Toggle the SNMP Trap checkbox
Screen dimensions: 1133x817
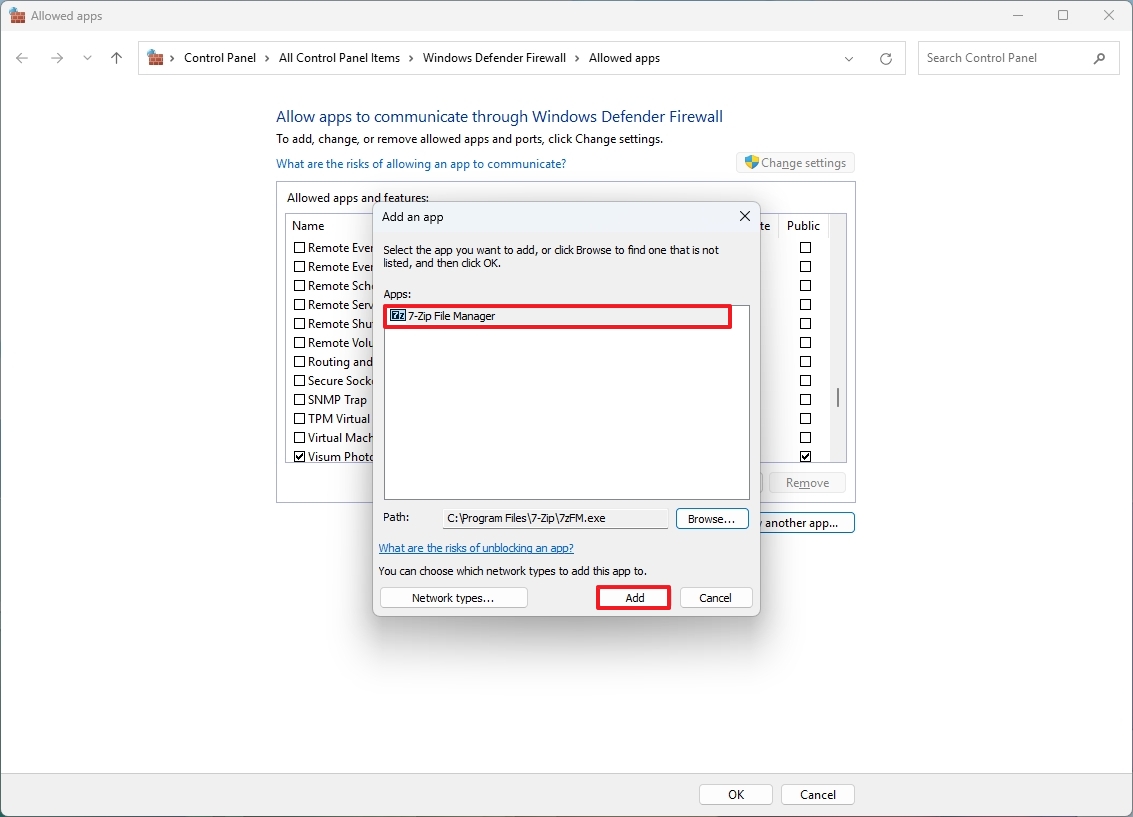coord(299,399)
